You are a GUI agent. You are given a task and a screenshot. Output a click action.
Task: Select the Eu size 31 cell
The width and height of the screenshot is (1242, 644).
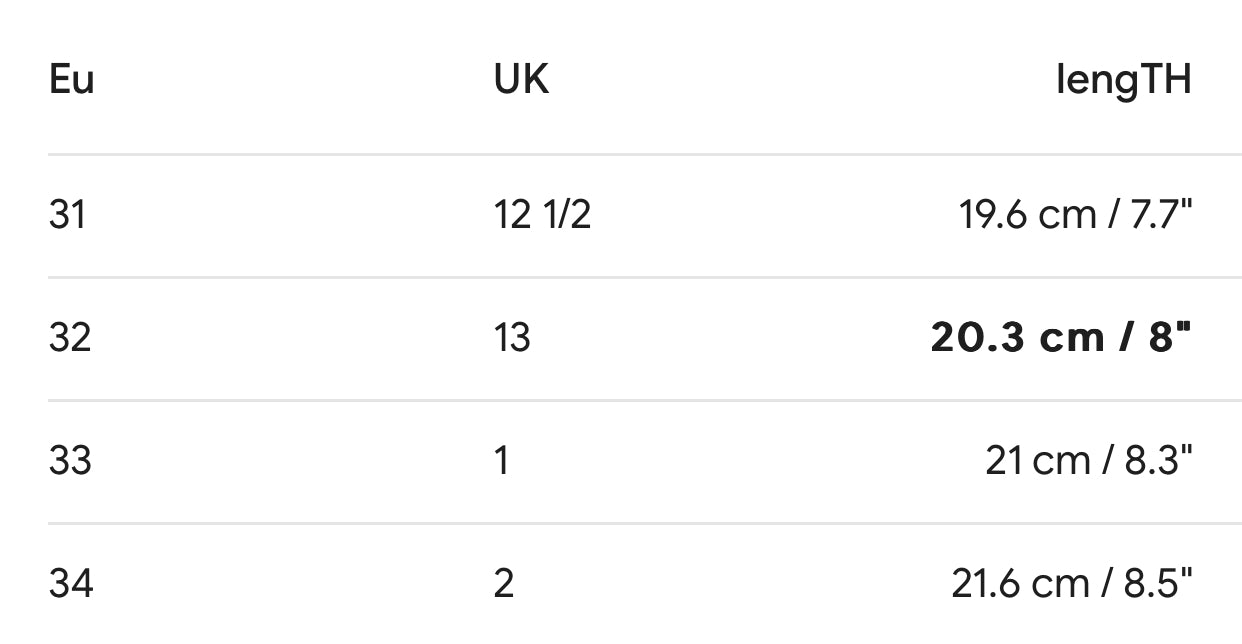(67, 215)
